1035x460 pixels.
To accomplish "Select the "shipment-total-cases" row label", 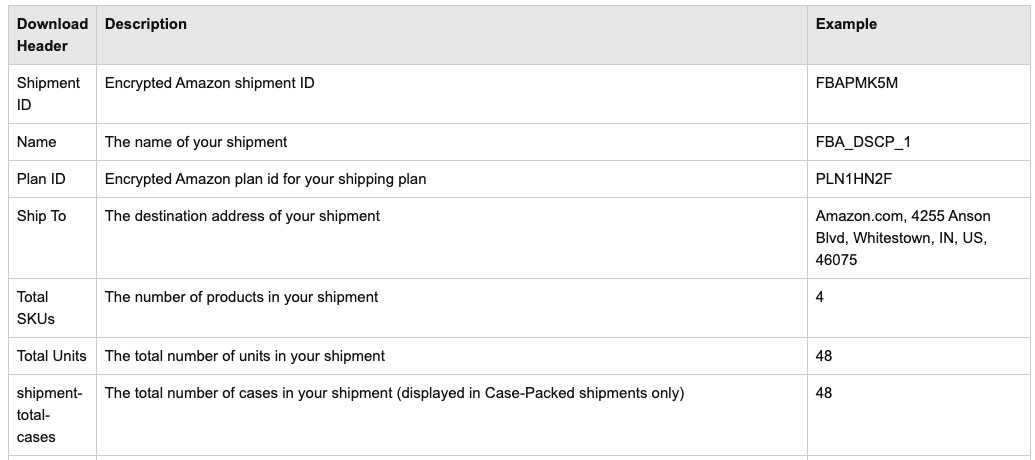I will (x=45, y=415).
